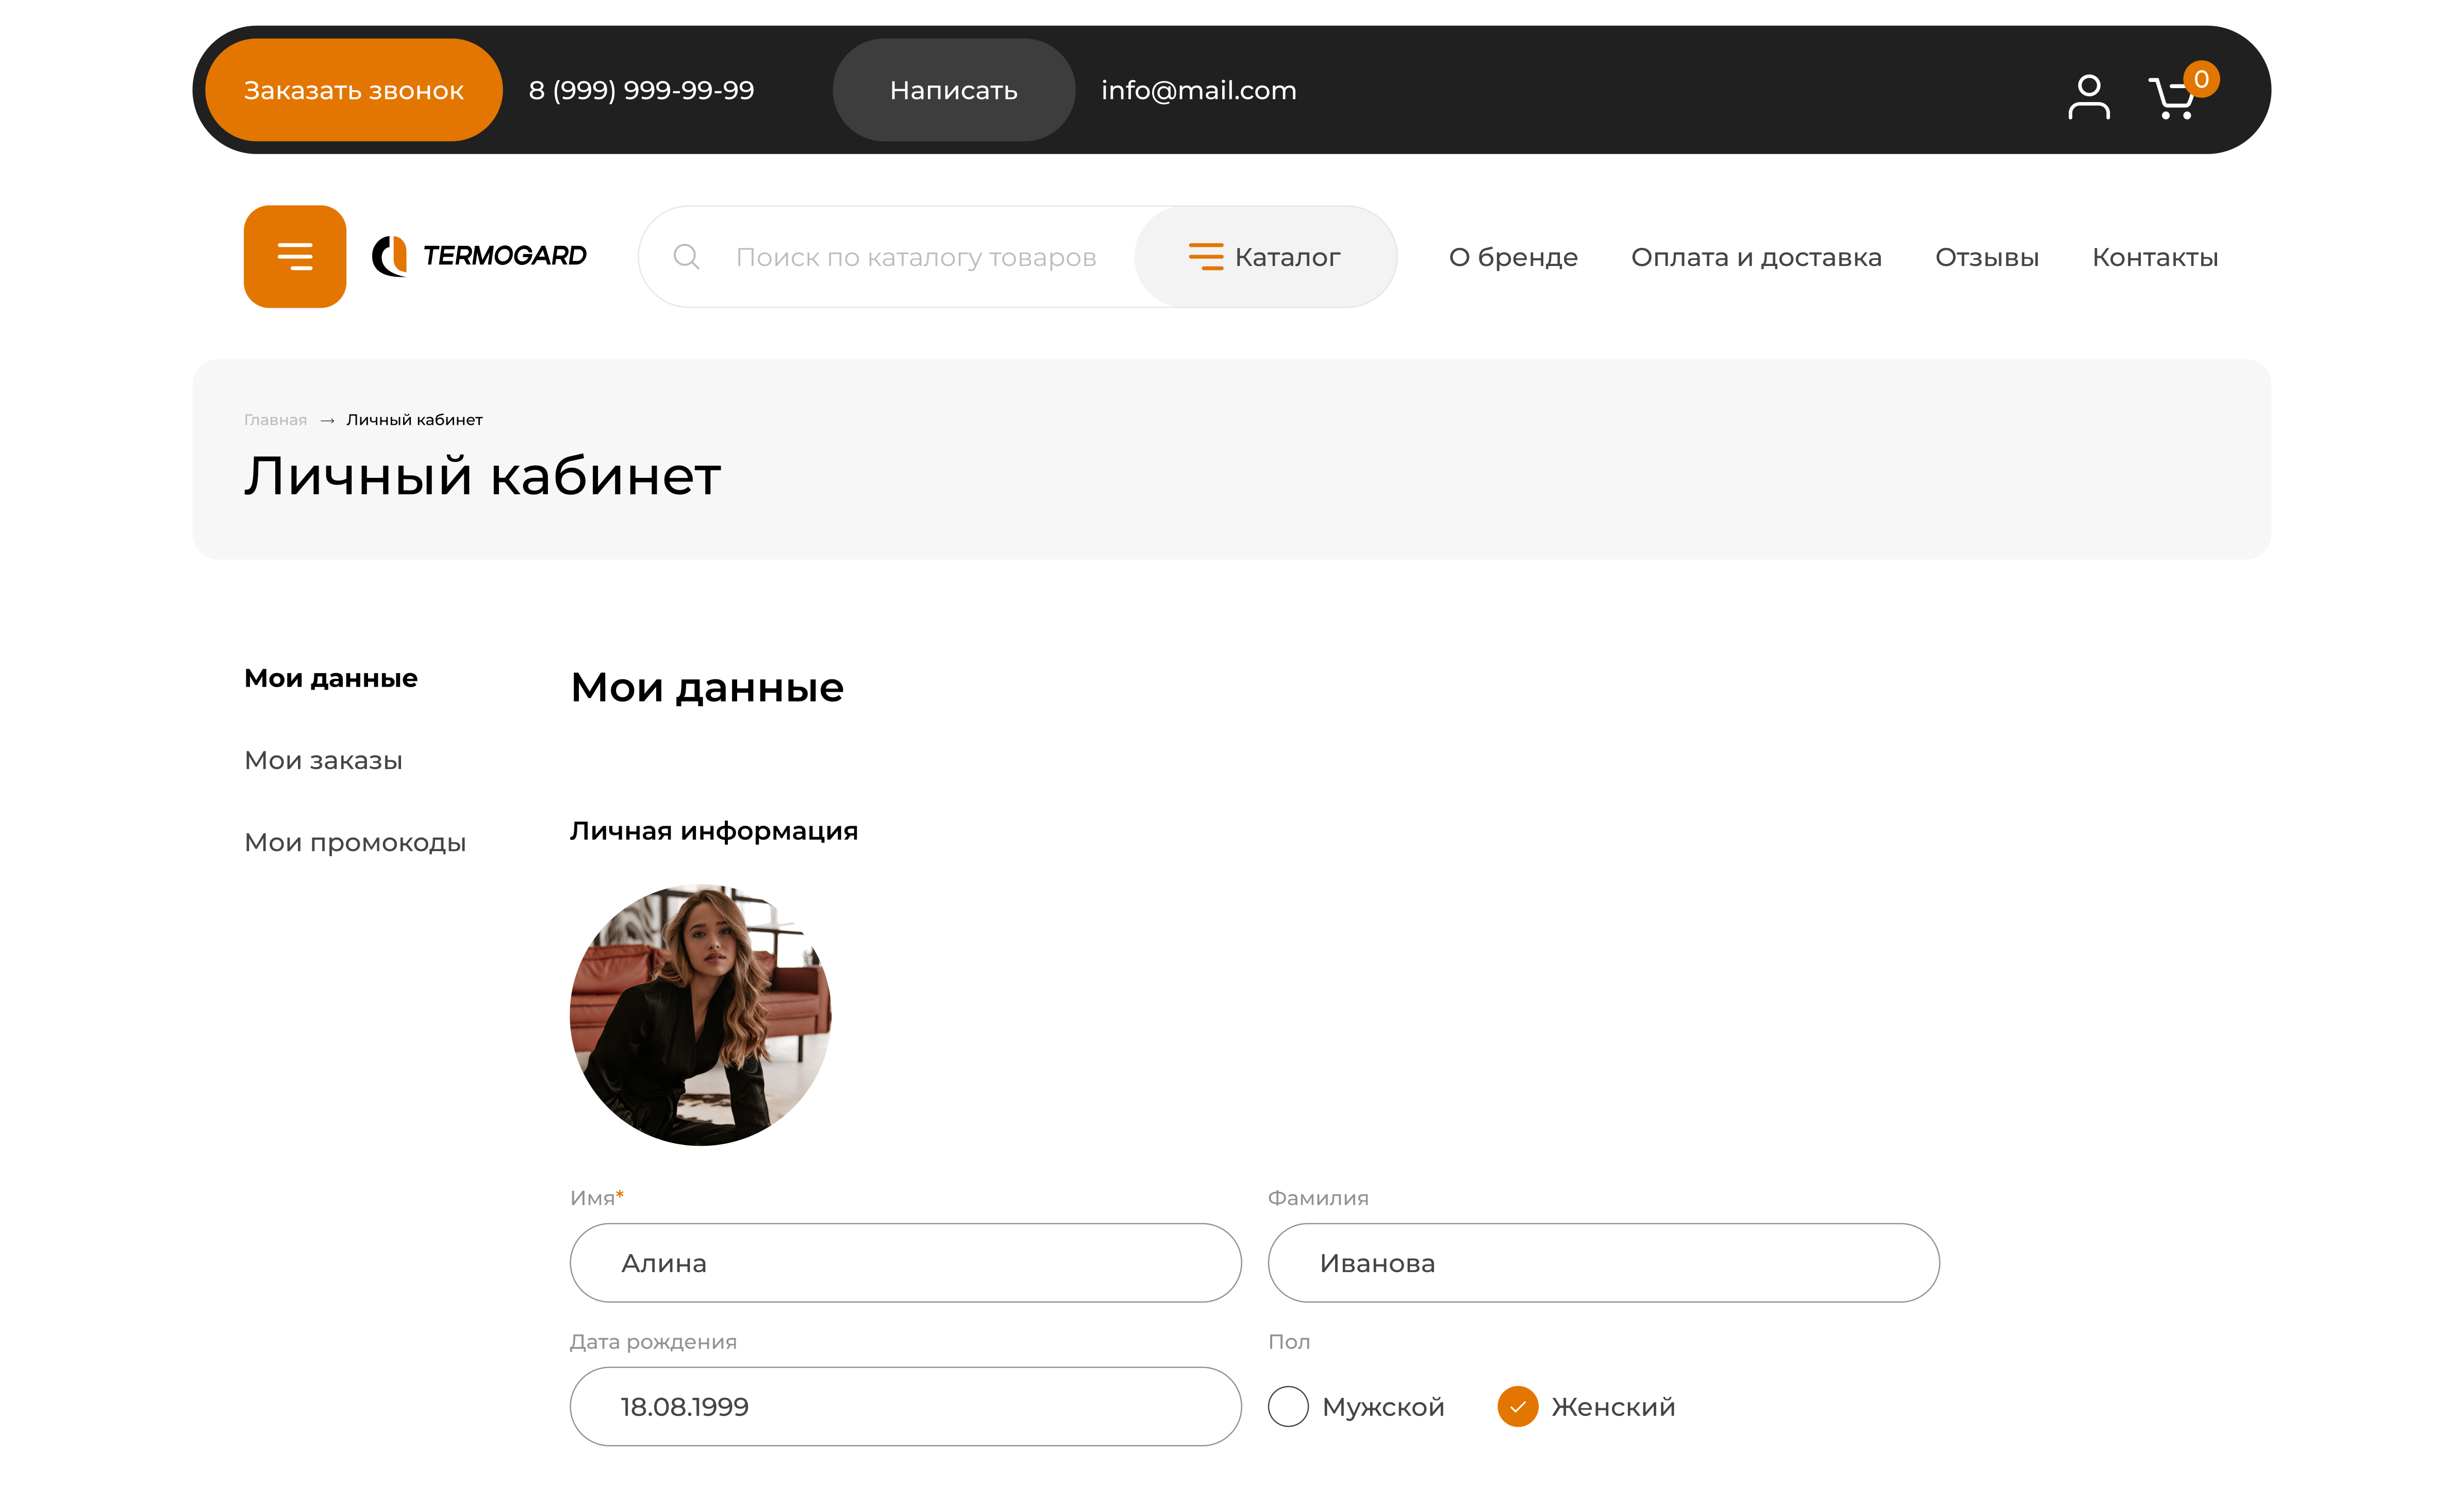
Task: Select the Мужской gender option
Action: point(1288,1406)
